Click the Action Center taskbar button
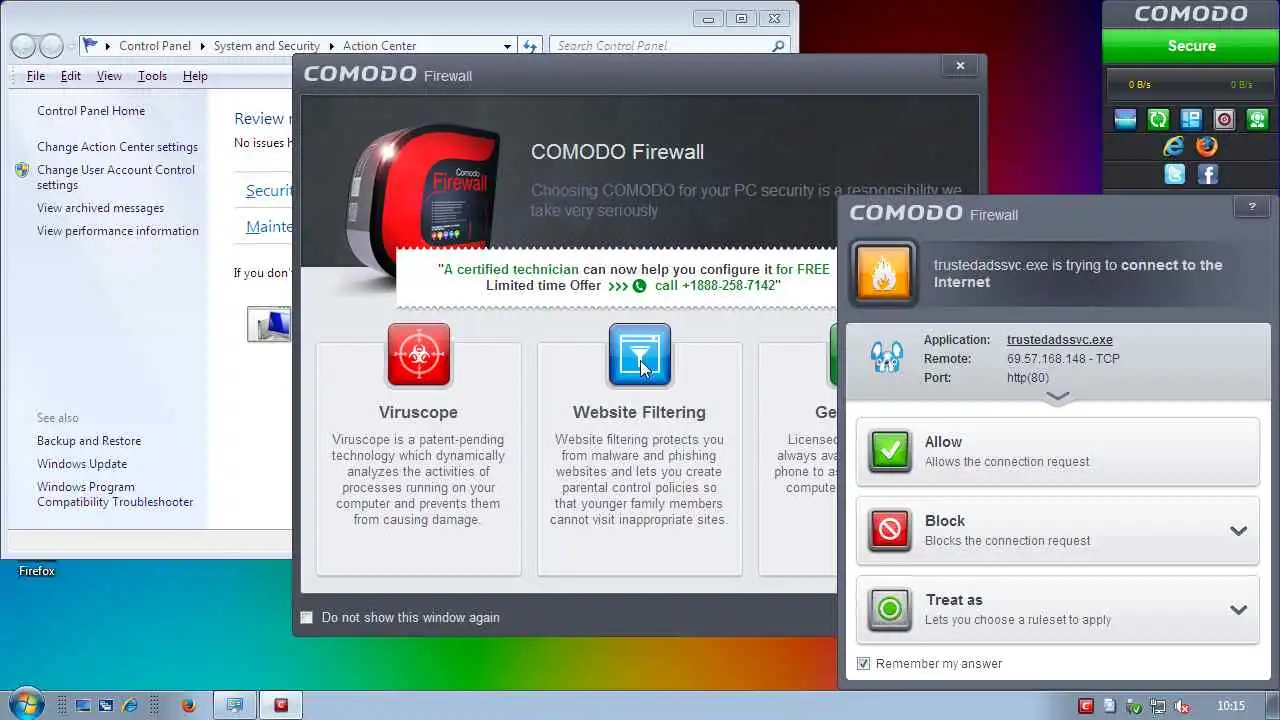The height and width of the screenshot is (720, 1280). (x=235, y=705)
